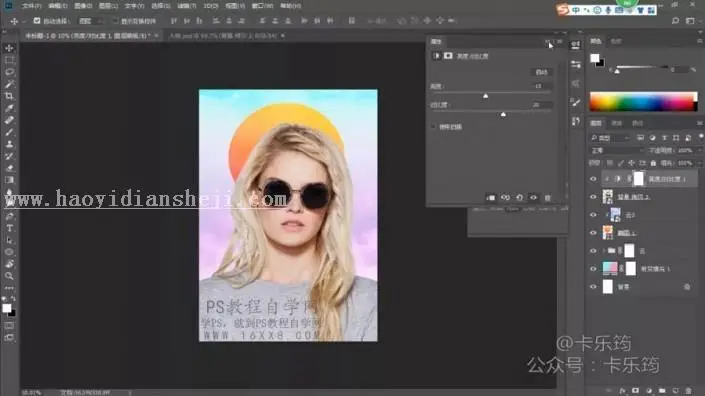Screen dimensions: 705x396
Task: Select the Eyedropper tool
Action: 9,108
